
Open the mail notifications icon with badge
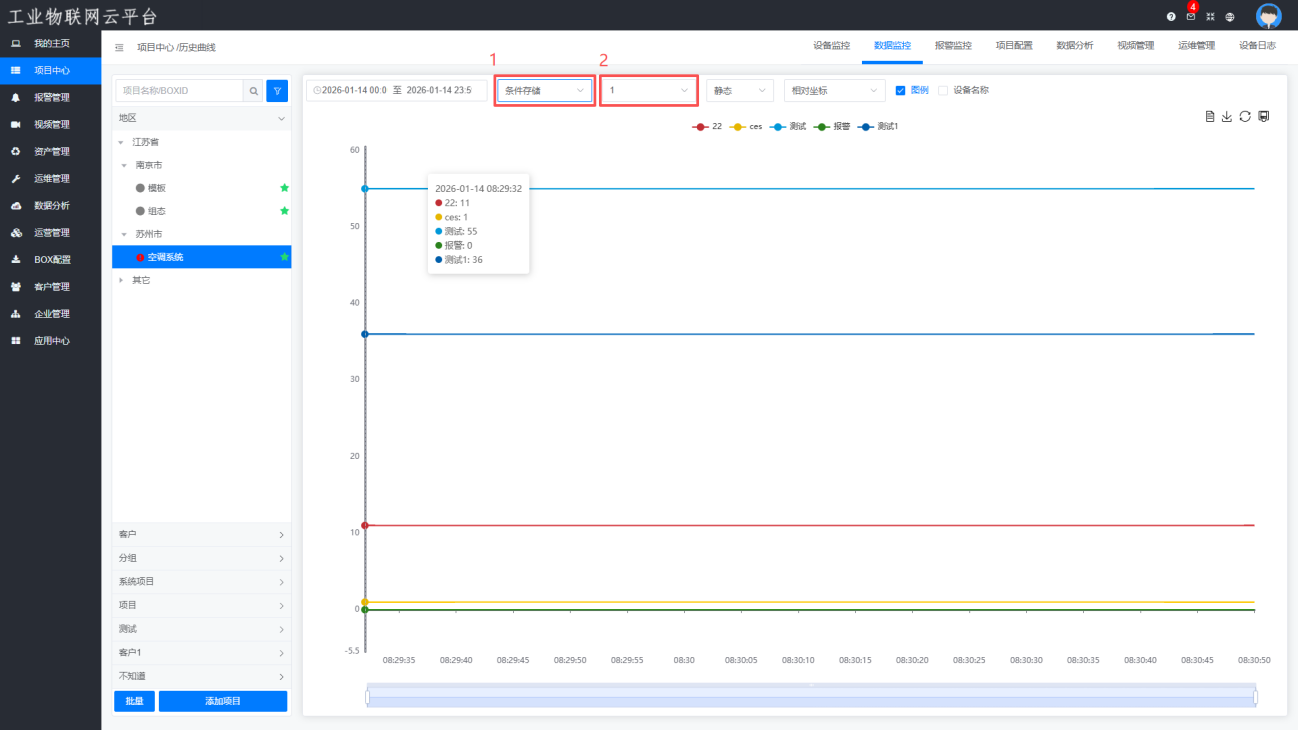[x=1190, y=17]
